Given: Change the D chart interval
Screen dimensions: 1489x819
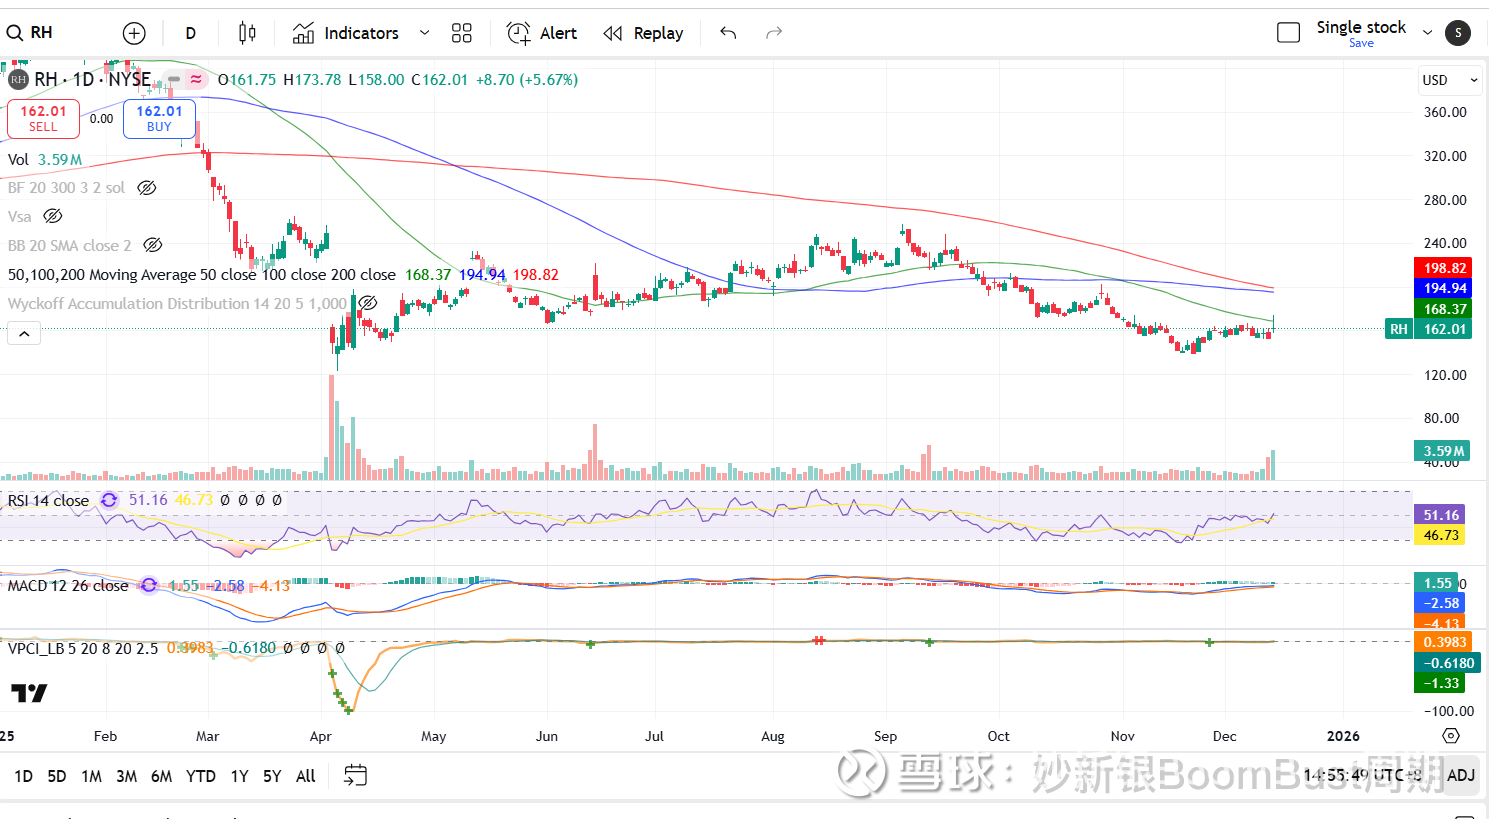Looking at the screenshot, I should pyautogui.click(x=191, y=33).
